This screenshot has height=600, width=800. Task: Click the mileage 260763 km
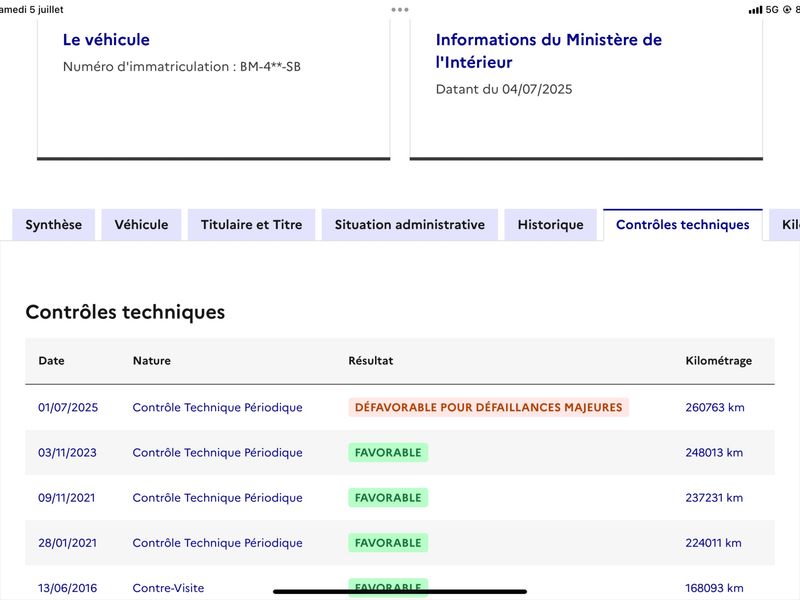(x=715, y=408)
